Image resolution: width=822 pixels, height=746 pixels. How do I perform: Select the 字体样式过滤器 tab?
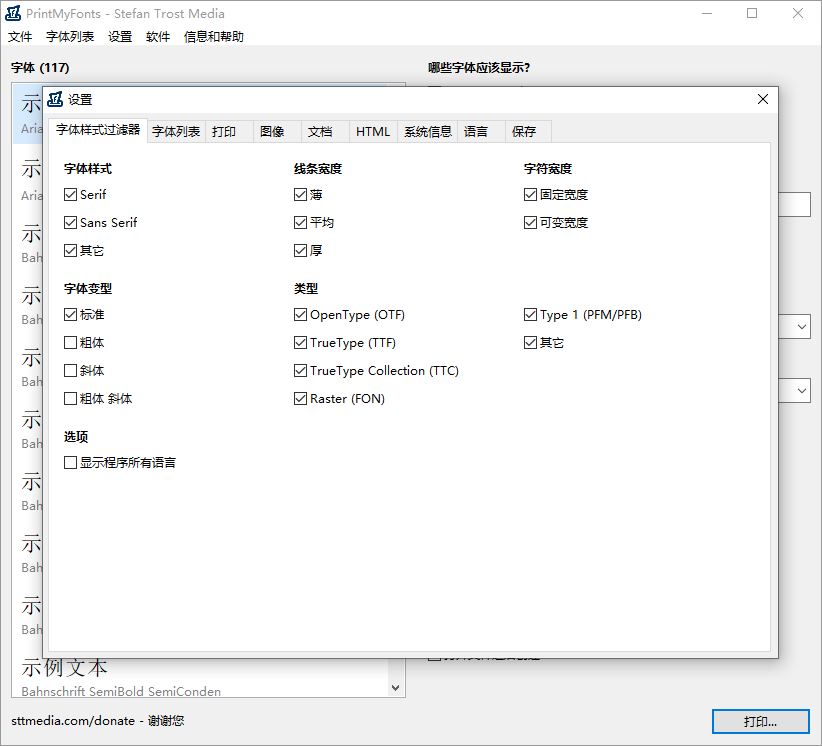coord(98,130)
